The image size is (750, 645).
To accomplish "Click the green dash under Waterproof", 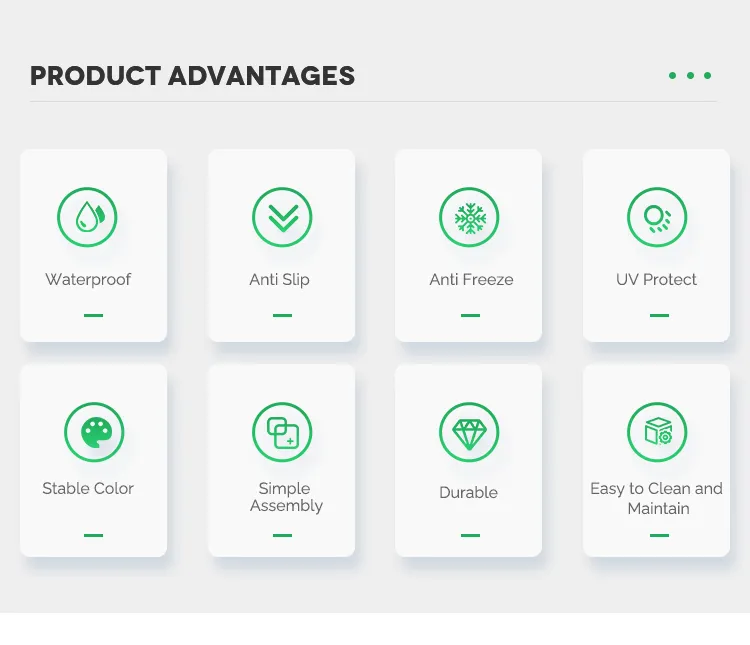I will coord(93,315).
